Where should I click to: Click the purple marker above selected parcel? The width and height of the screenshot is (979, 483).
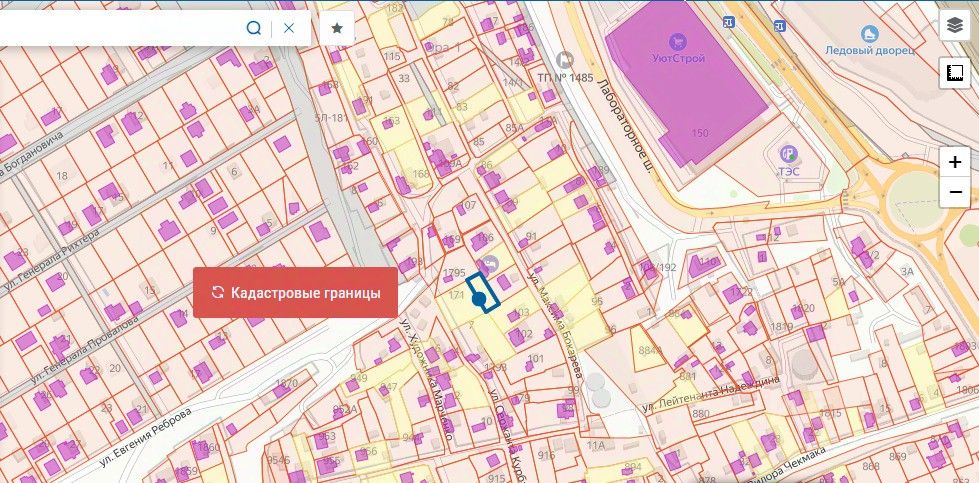click(x=490, y=265)
